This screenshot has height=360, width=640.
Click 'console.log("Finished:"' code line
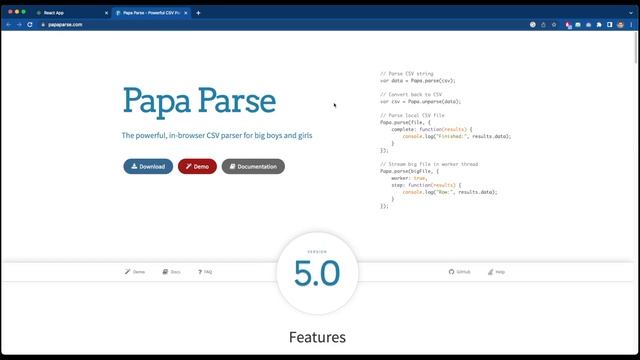pos(457,136)
